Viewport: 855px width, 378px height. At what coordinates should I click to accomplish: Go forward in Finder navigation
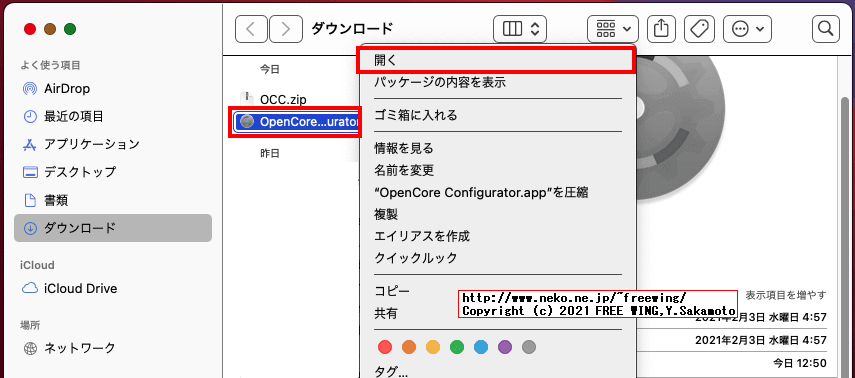(x=286, y=29)
